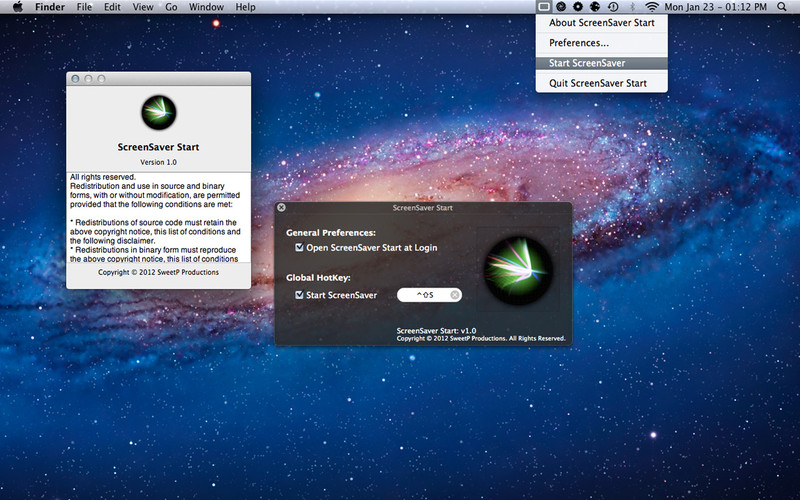Click the ScreenSaver Start logo in About window
The height and width of the screenshot is (500, 800).
(159, 112)
